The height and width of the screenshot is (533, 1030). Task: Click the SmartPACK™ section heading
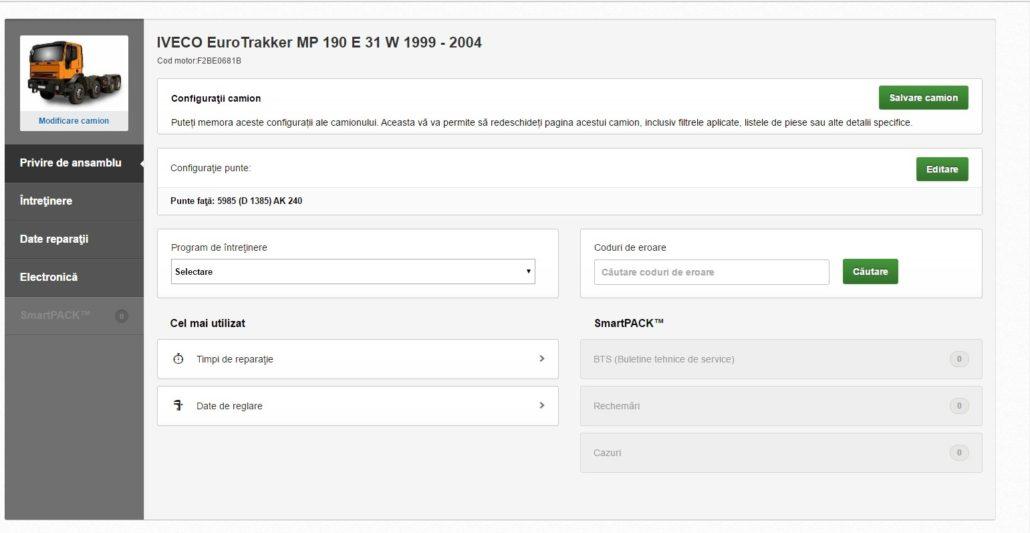click(x=629, y=323)
